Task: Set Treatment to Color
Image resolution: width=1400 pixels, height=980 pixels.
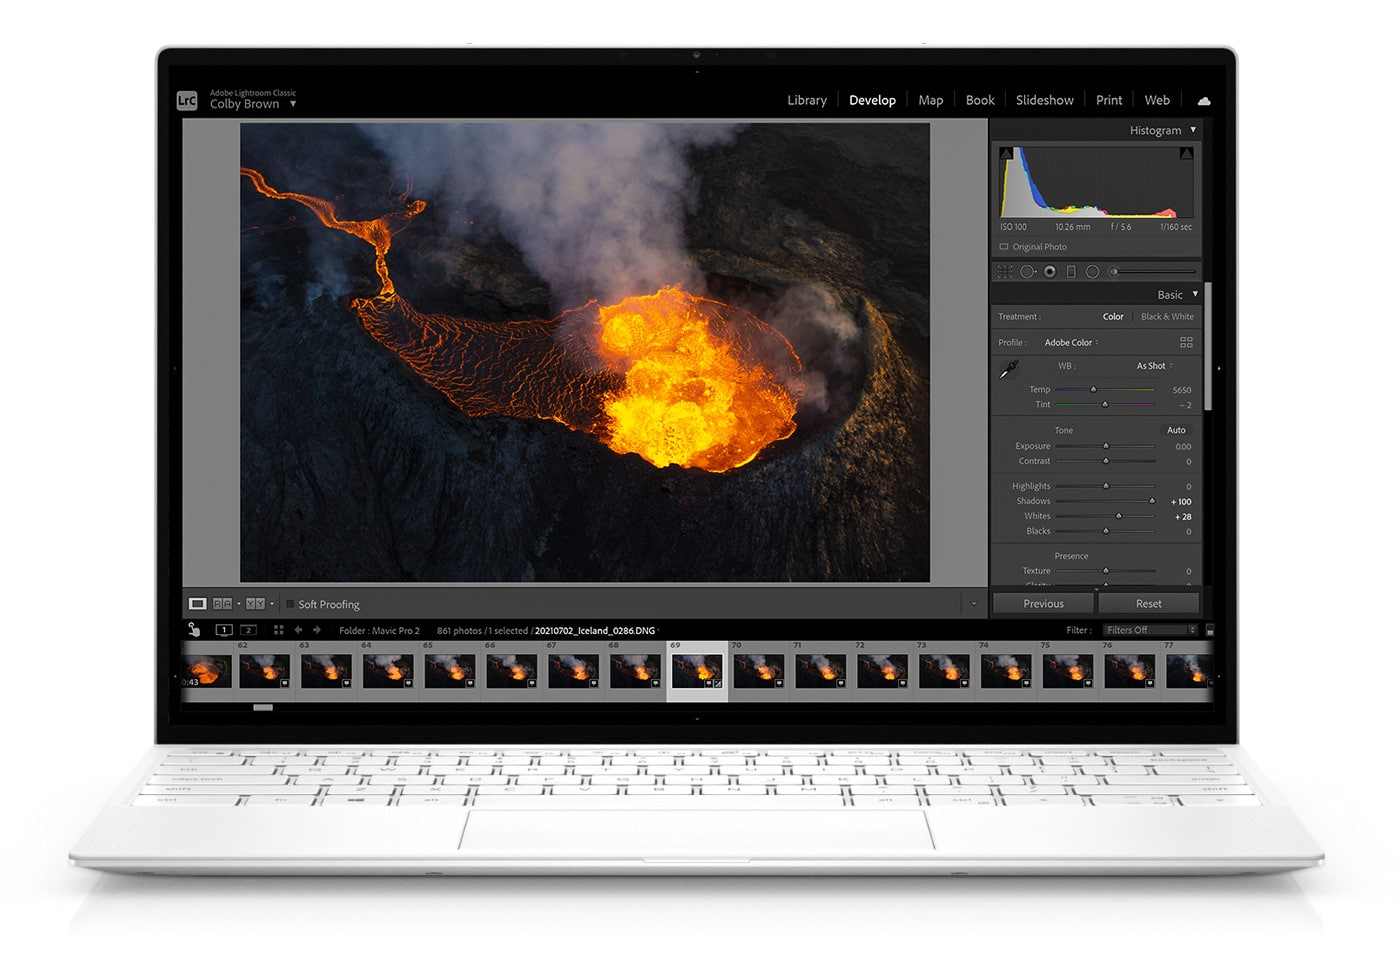Action: (1113, 316)
